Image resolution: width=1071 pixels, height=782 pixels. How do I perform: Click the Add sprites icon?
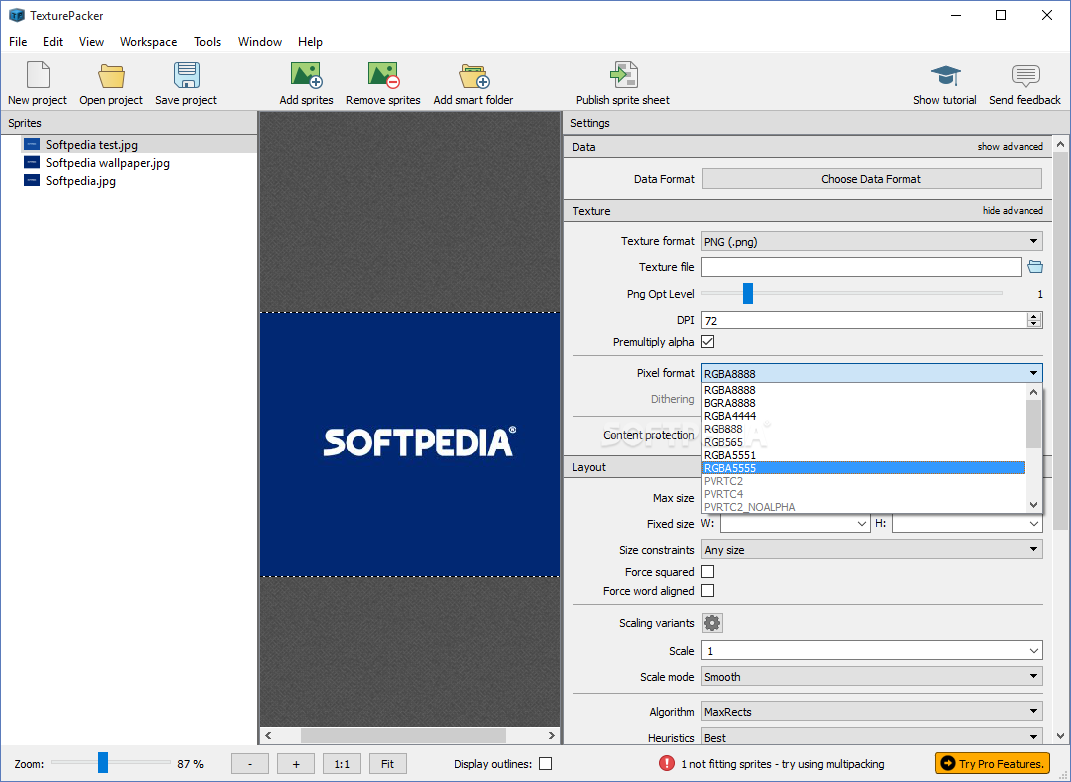(x=306, y=75)
